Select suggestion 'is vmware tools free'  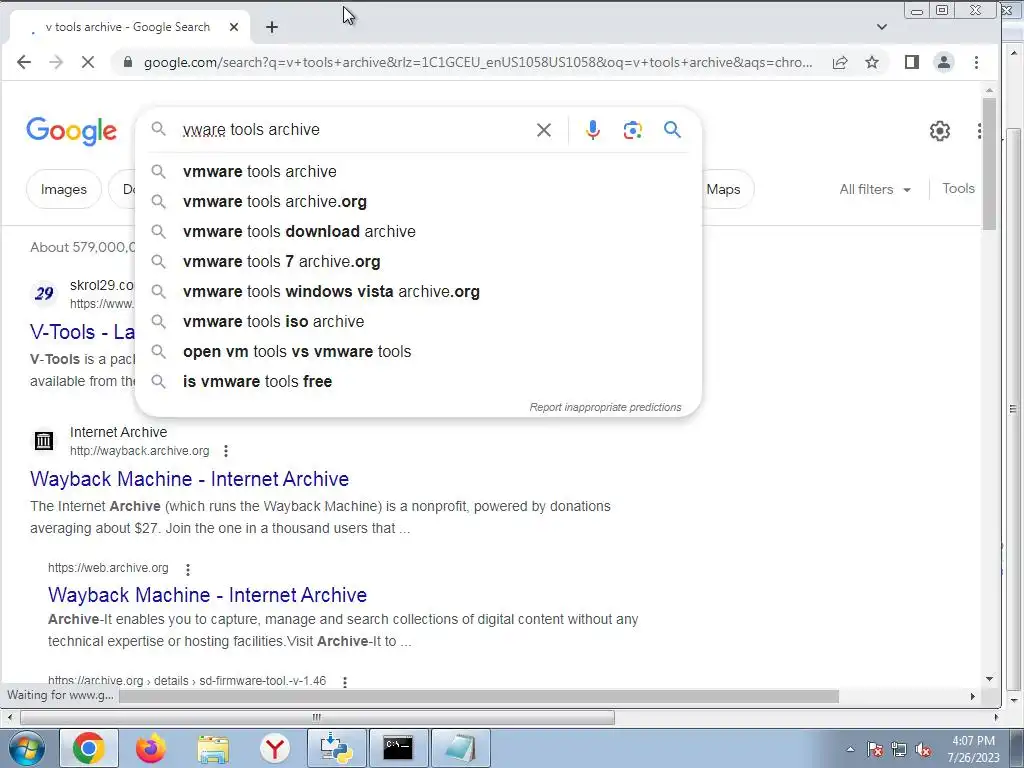[418, 381]
